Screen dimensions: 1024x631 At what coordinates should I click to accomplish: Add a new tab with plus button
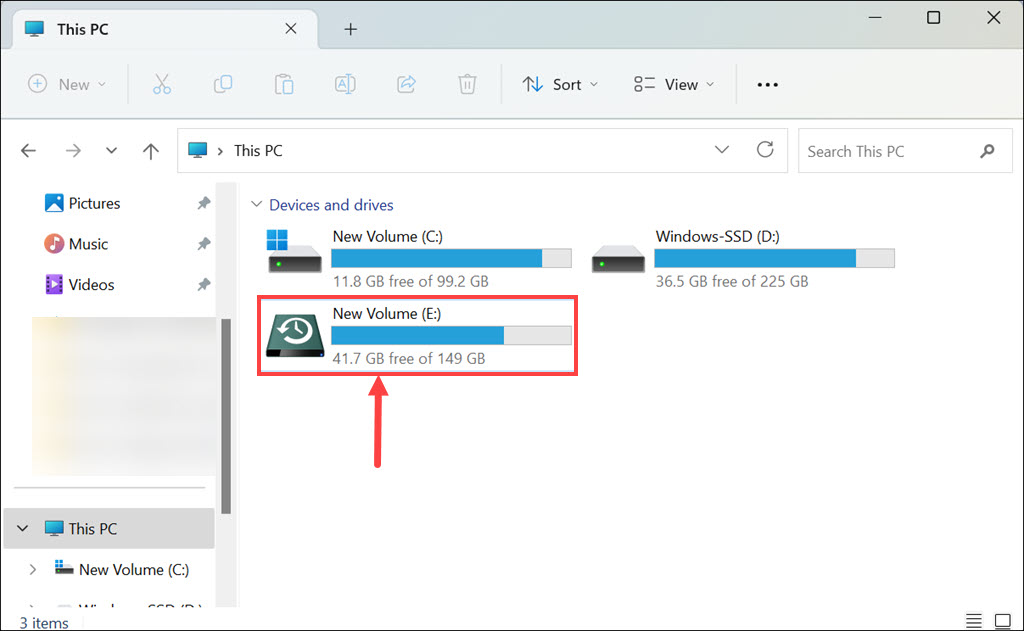tap(350, 29)
